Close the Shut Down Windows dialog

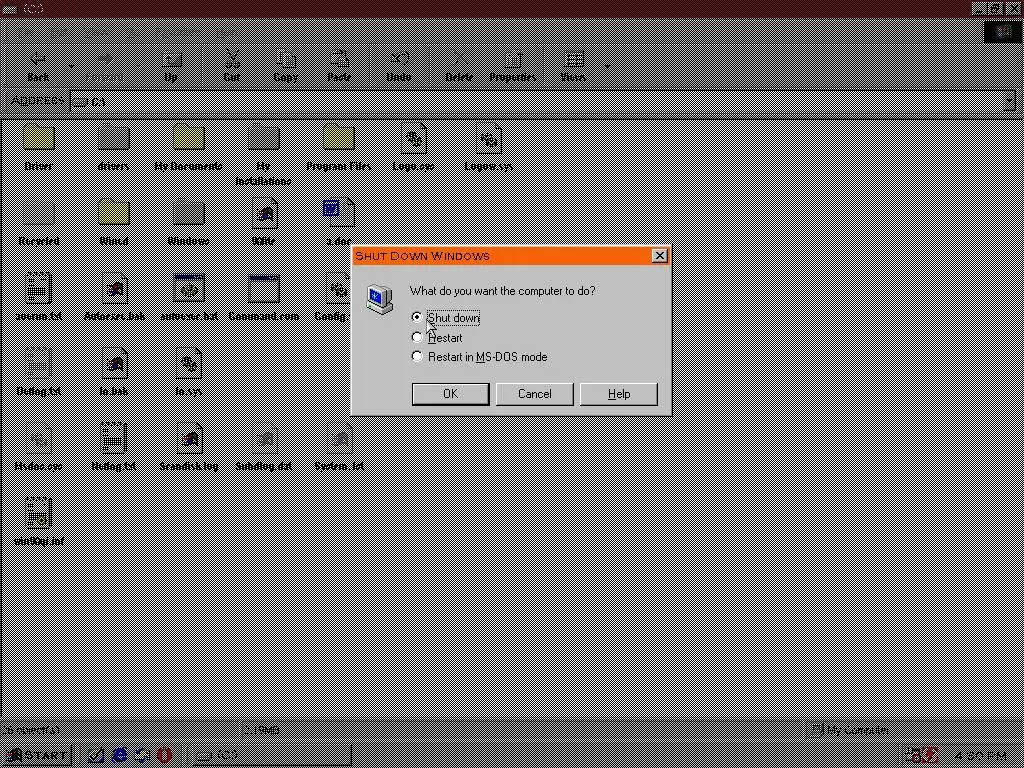tap(660, 255)
